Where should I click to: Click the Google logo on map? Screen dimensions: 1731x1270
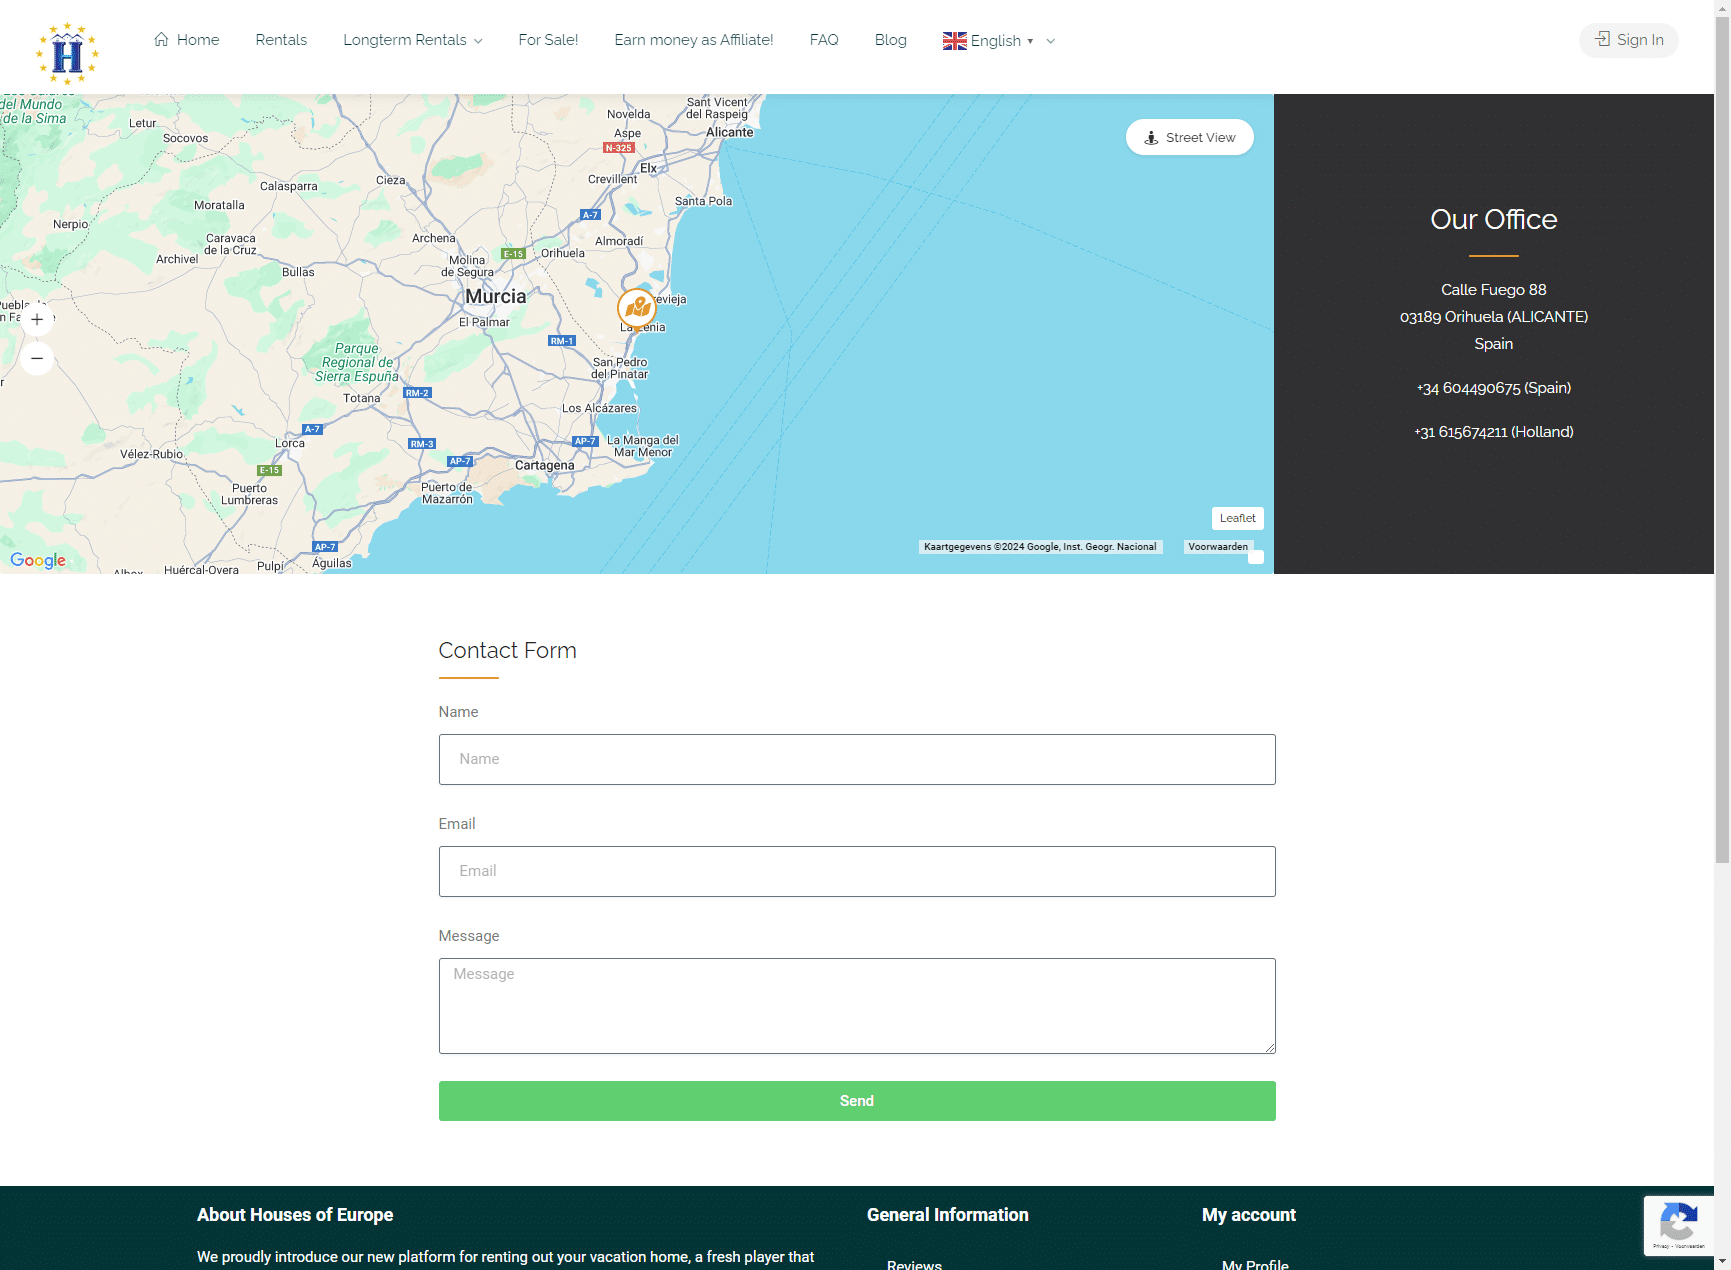(38, 560)
